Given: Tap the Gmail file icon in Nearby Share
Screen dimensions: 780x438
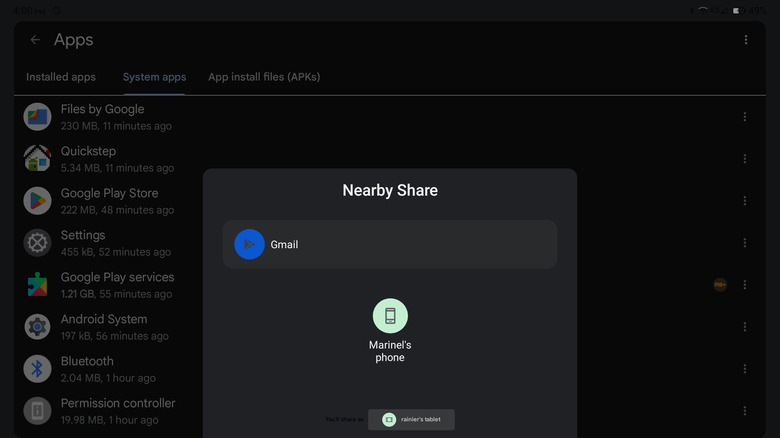Looking at the screenshot, I should [x=249, y=244].
